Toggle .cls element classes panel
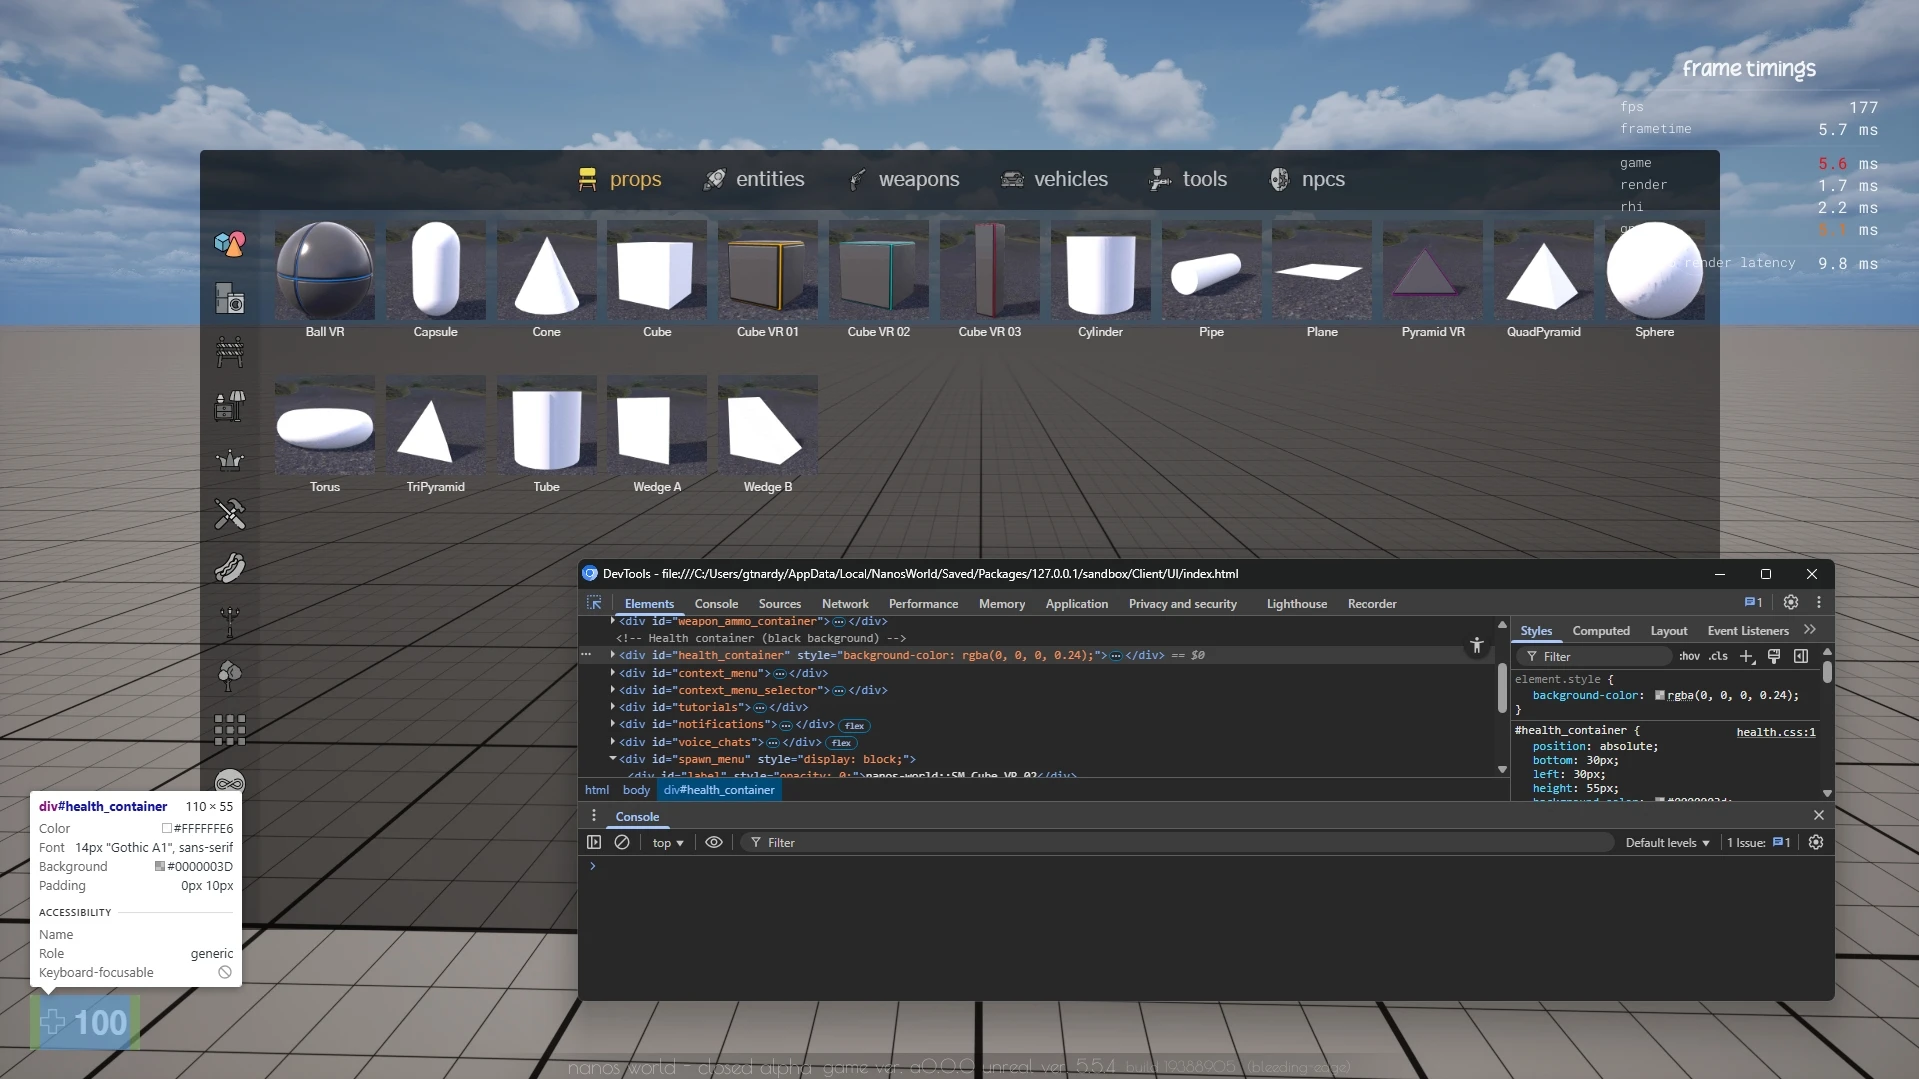This screenshot has height=1079, width=1919. (x=1718, y=656)
